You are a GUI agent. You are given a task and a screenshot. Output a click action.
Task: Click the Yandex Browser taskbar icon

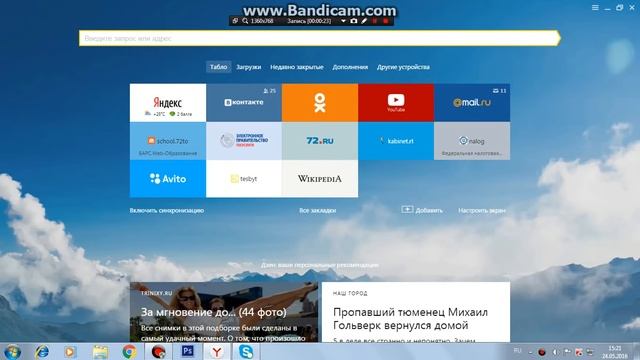217,351
